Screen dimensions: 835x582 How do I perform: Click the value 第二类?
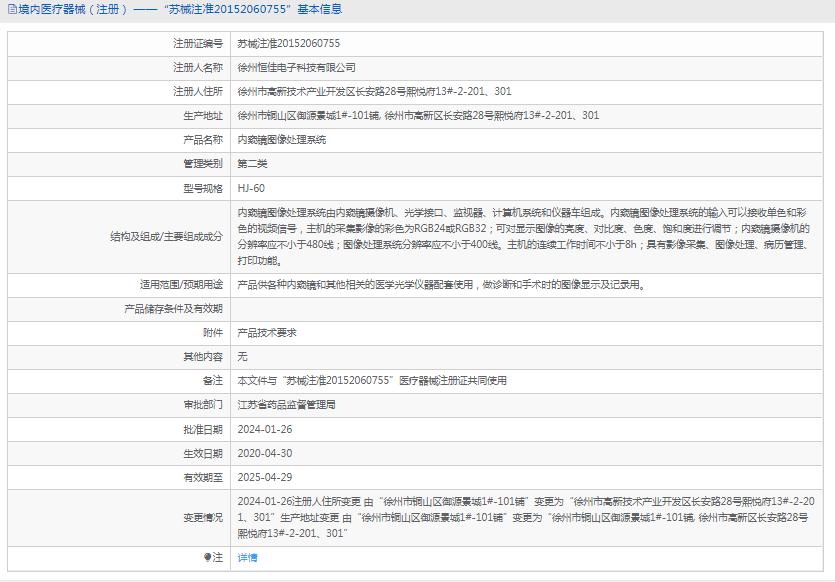[x=252, y=164]
